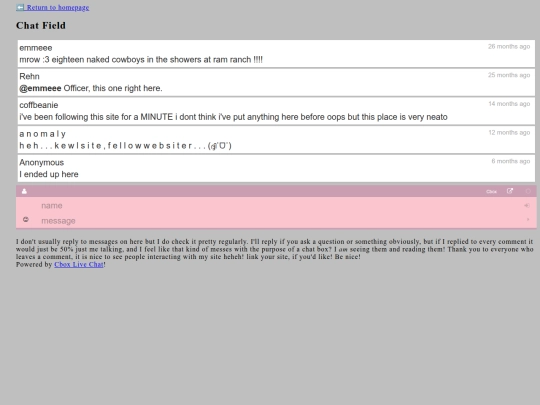This screenshot has width=540, height=405.
Task: Open the emoticon picker beside the message field
Action: pos(26,219)
